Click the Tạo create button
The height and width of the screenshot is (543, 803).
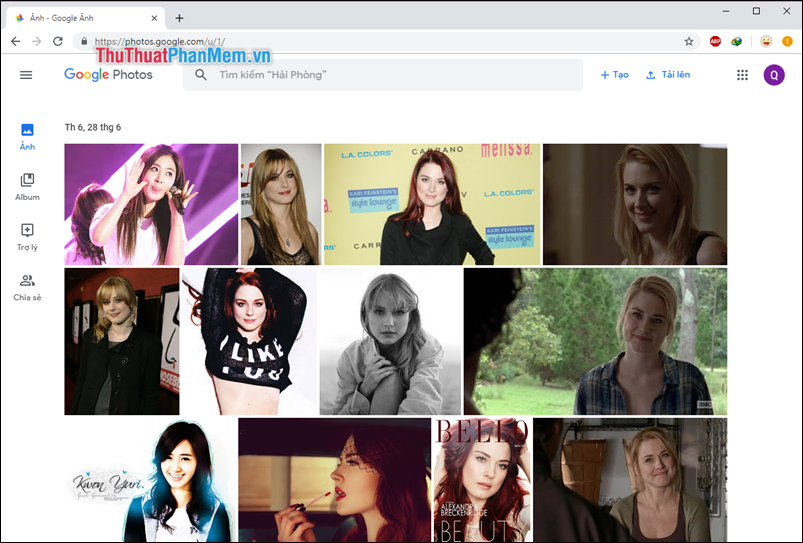tap(614, 75)
